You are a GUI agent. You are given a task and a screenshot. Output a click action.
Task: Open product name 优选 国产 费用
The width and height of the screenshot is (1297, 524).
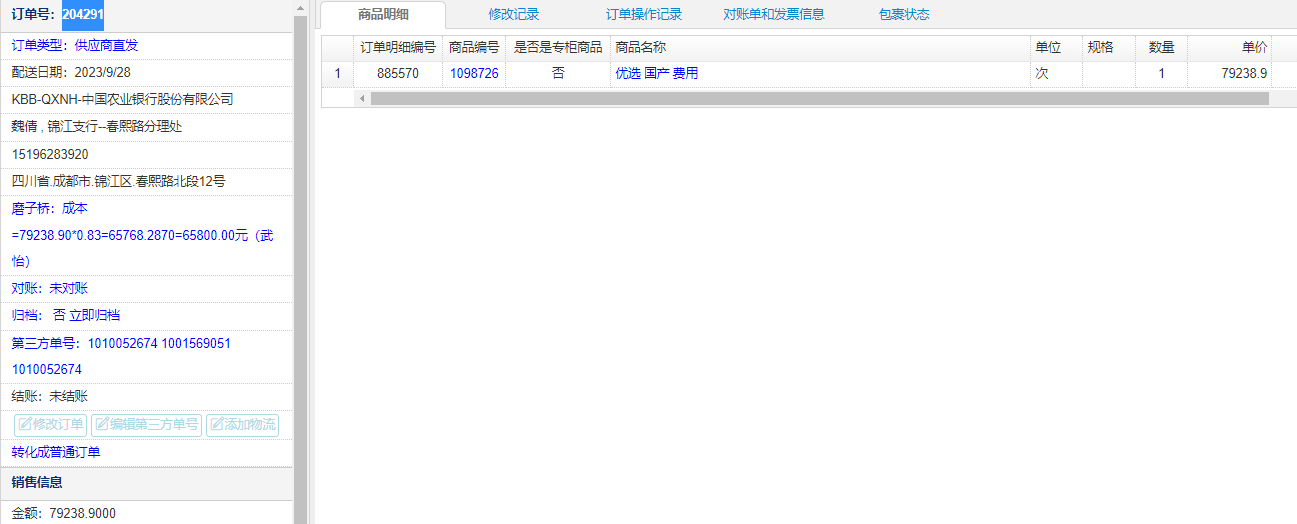(x=657, y=73)
